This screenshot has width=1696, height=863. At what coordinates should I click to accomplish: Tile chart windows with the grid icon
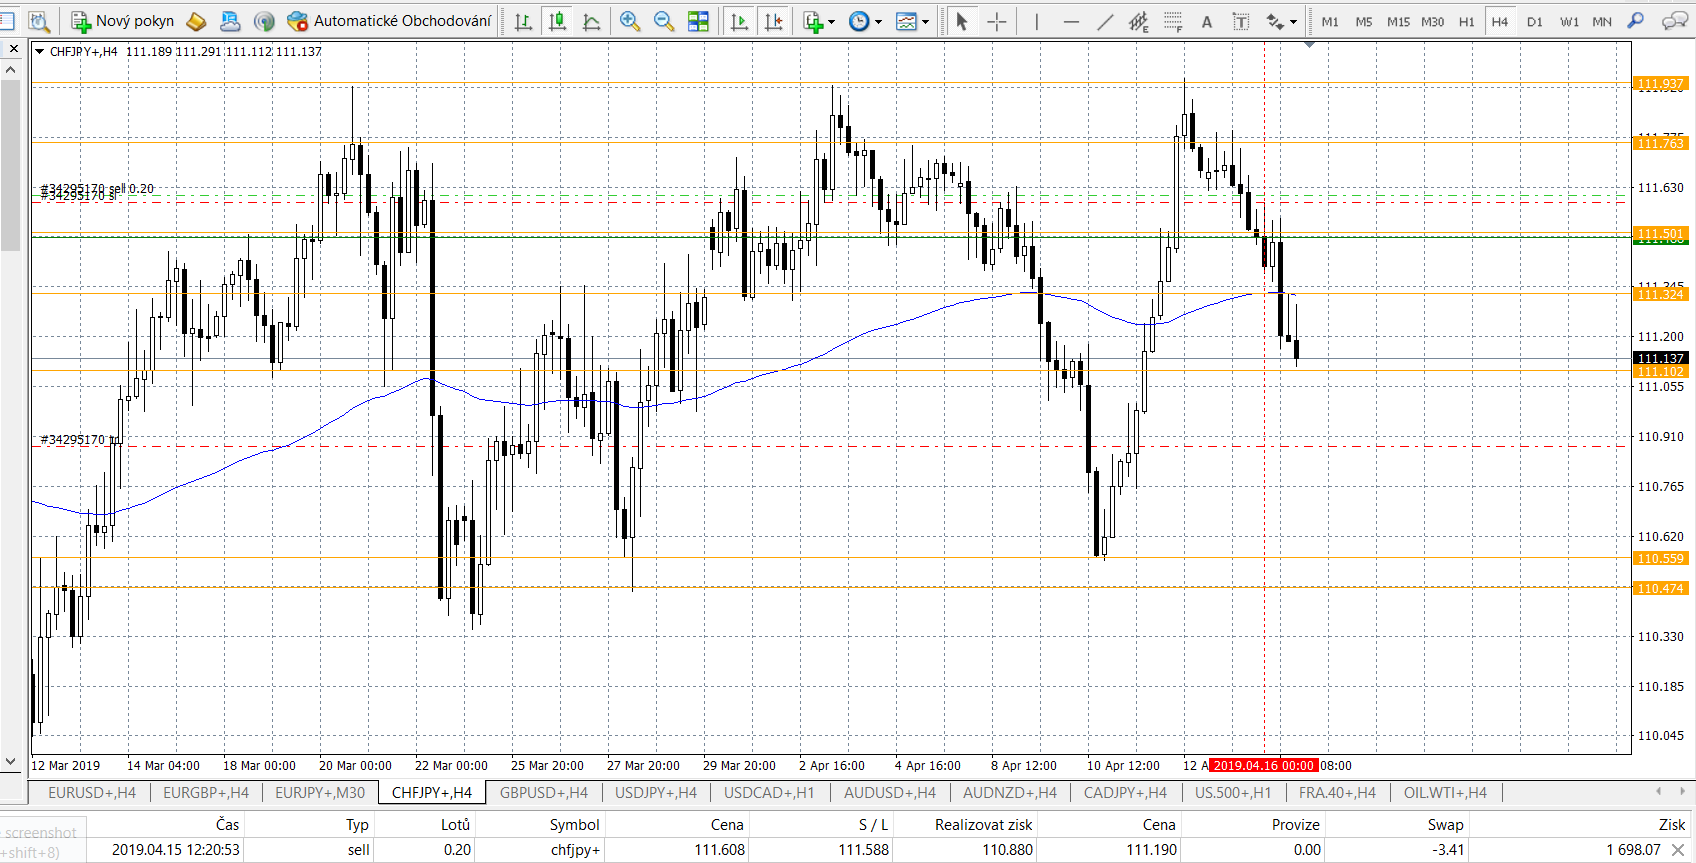tap(698, 21)
